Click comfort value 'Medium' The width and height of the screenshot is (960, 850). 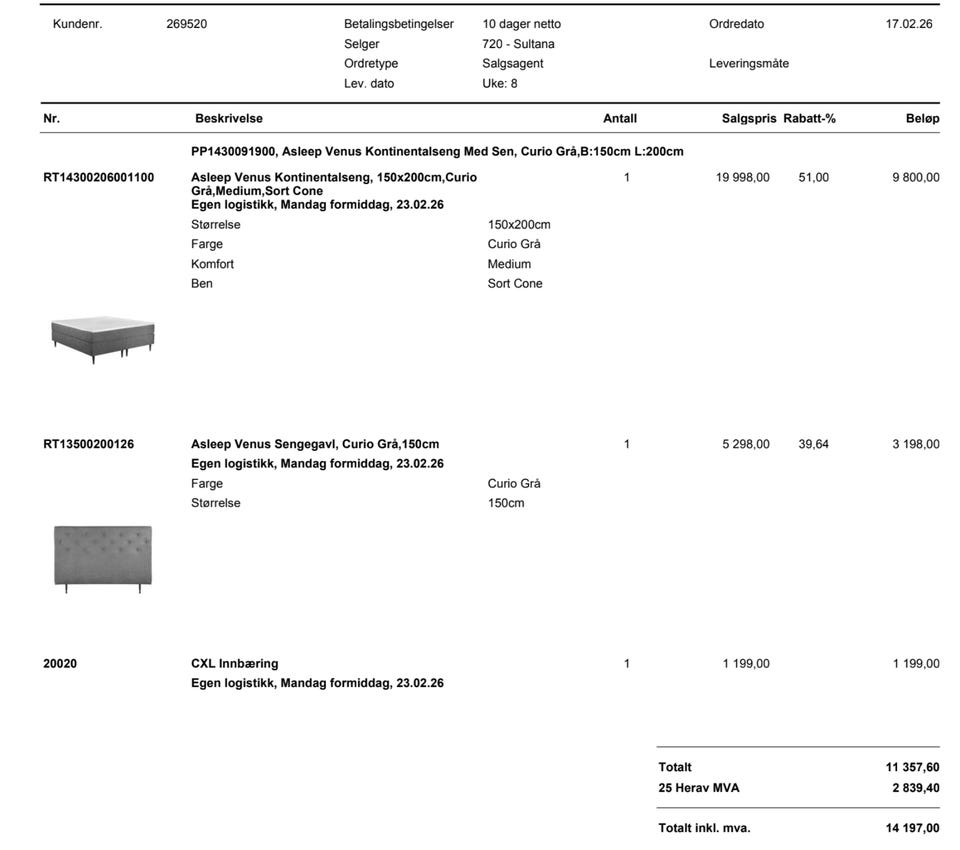tap(509, 264)
